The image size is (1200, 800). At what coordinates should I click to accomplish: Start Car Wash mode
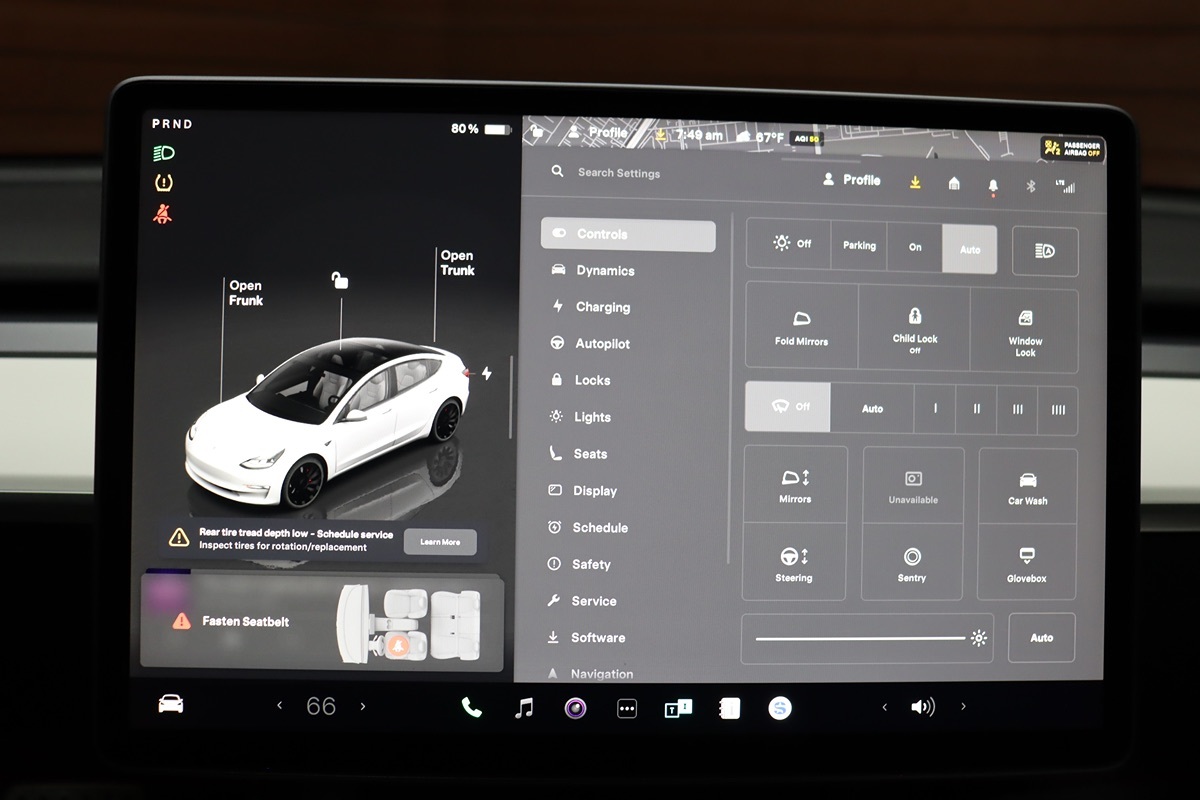(x=1028, y=487)
